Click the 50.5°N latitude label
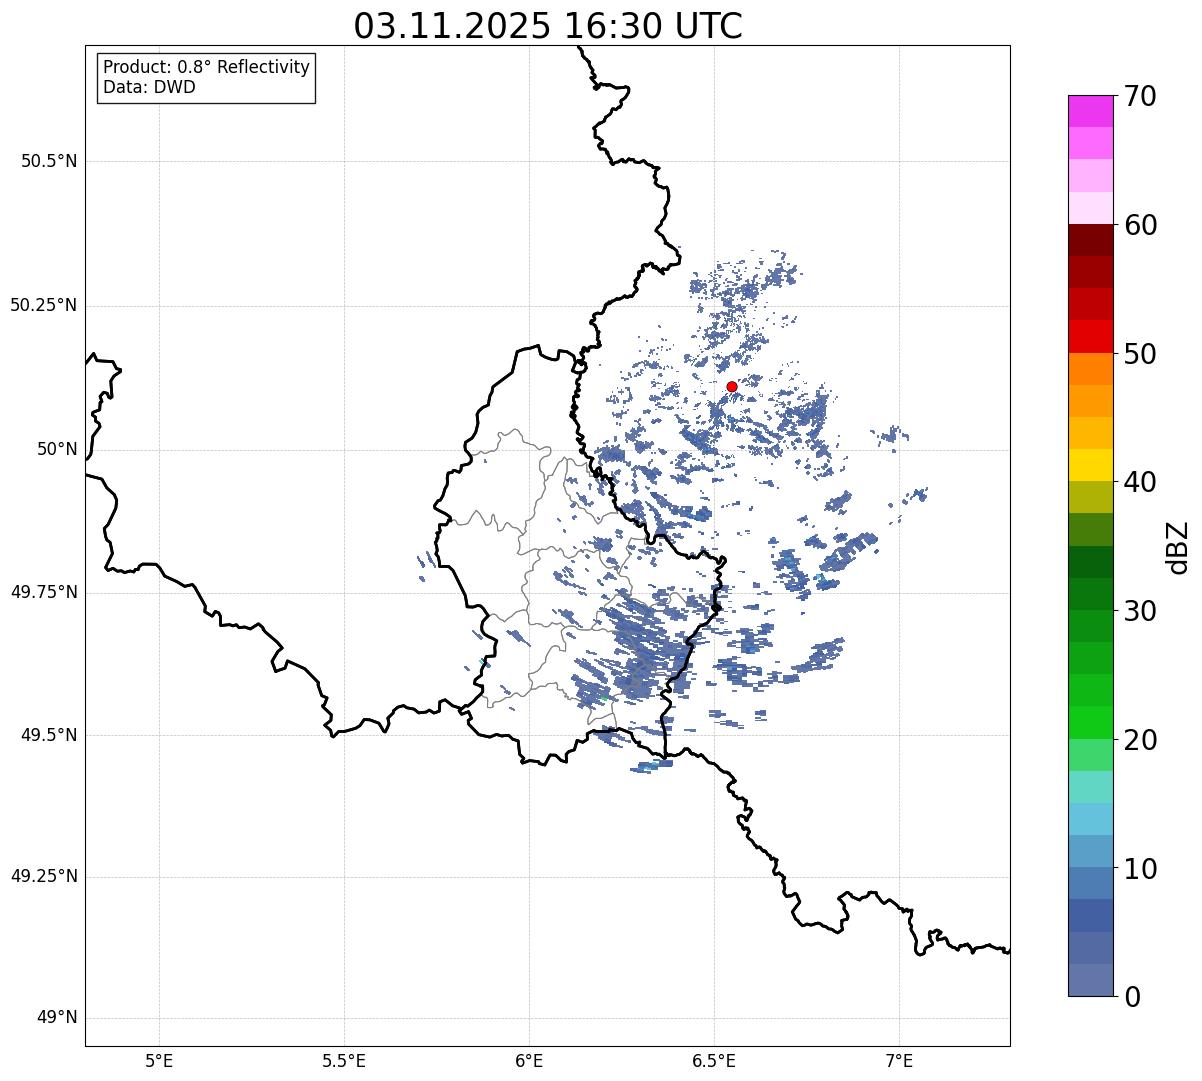The height and width of the screenshot is (1081, 1202). coord(49,161)
